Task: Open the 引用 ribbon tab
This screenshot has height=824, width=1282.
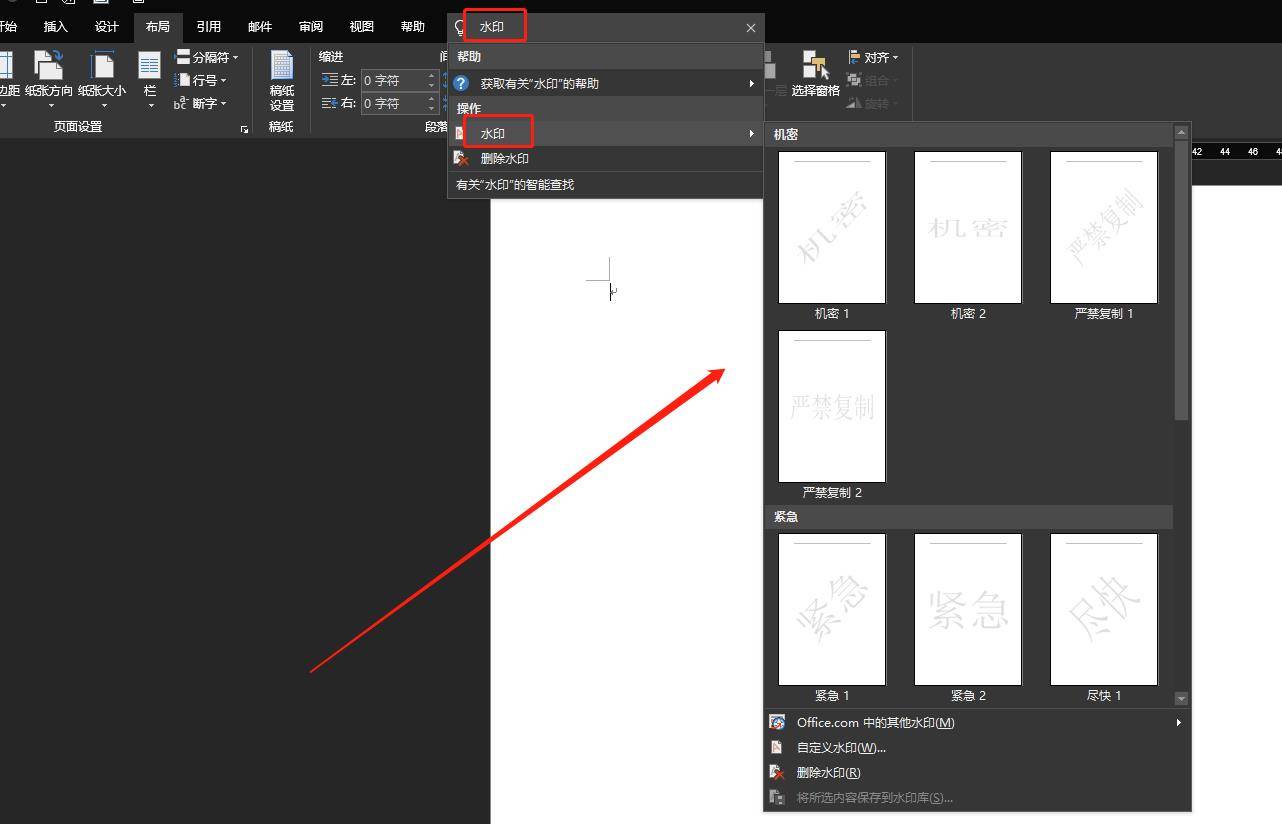Action: click(x=208, y=27)
